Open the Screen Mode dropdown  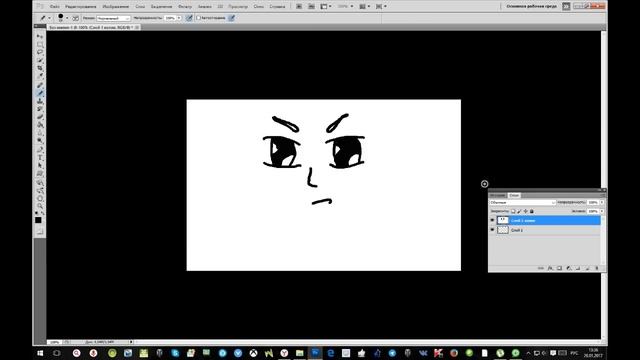coord(382,6)
